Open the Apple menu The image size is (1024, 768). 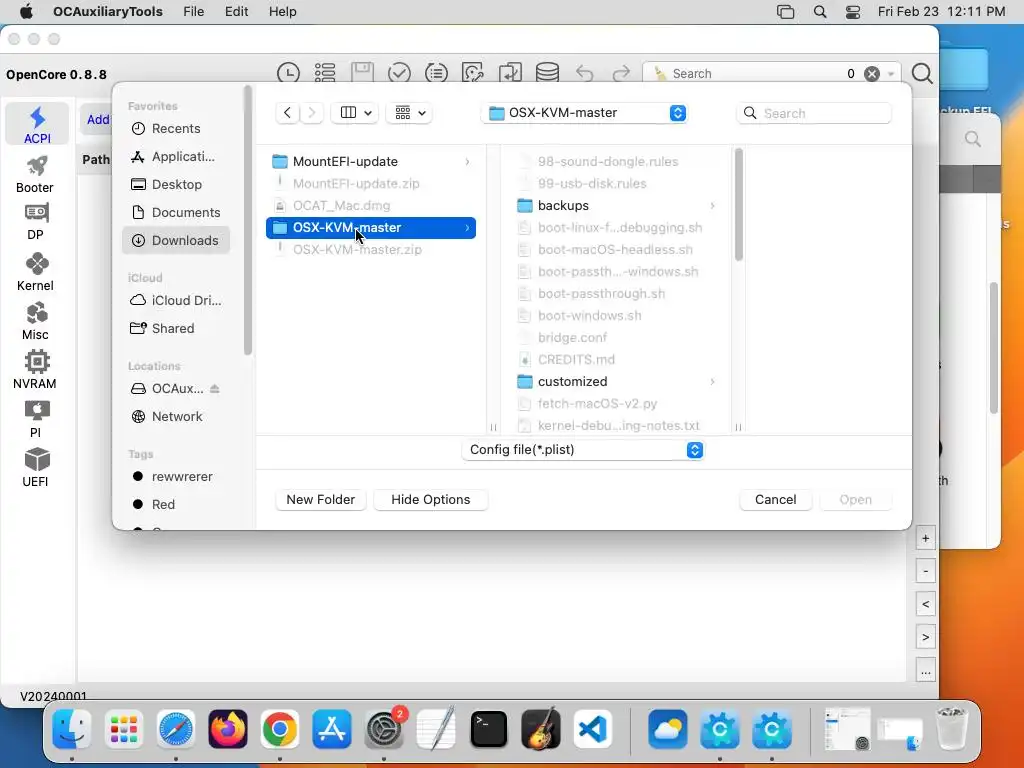(x=26, y=12)
